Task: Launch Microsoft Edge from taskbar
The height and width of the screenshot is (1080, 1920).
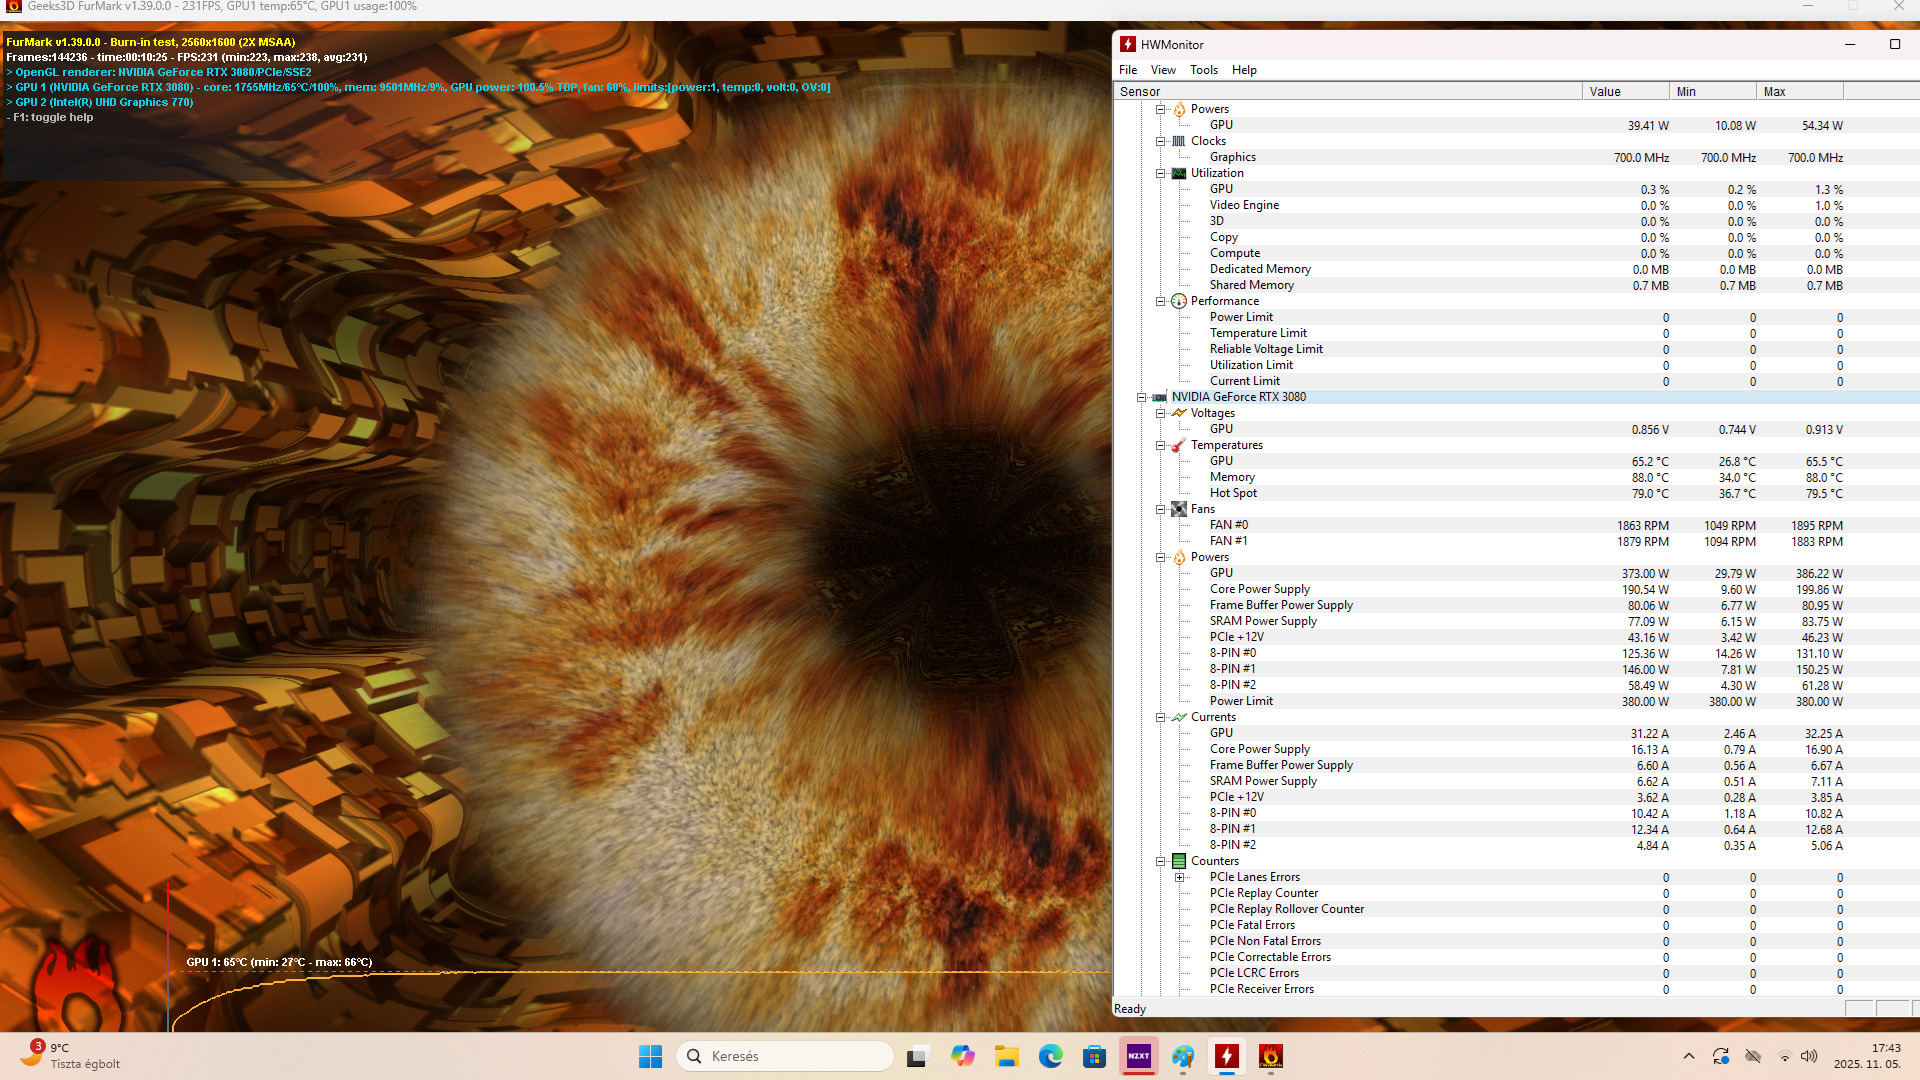Action: [x=1050, y=1056]
